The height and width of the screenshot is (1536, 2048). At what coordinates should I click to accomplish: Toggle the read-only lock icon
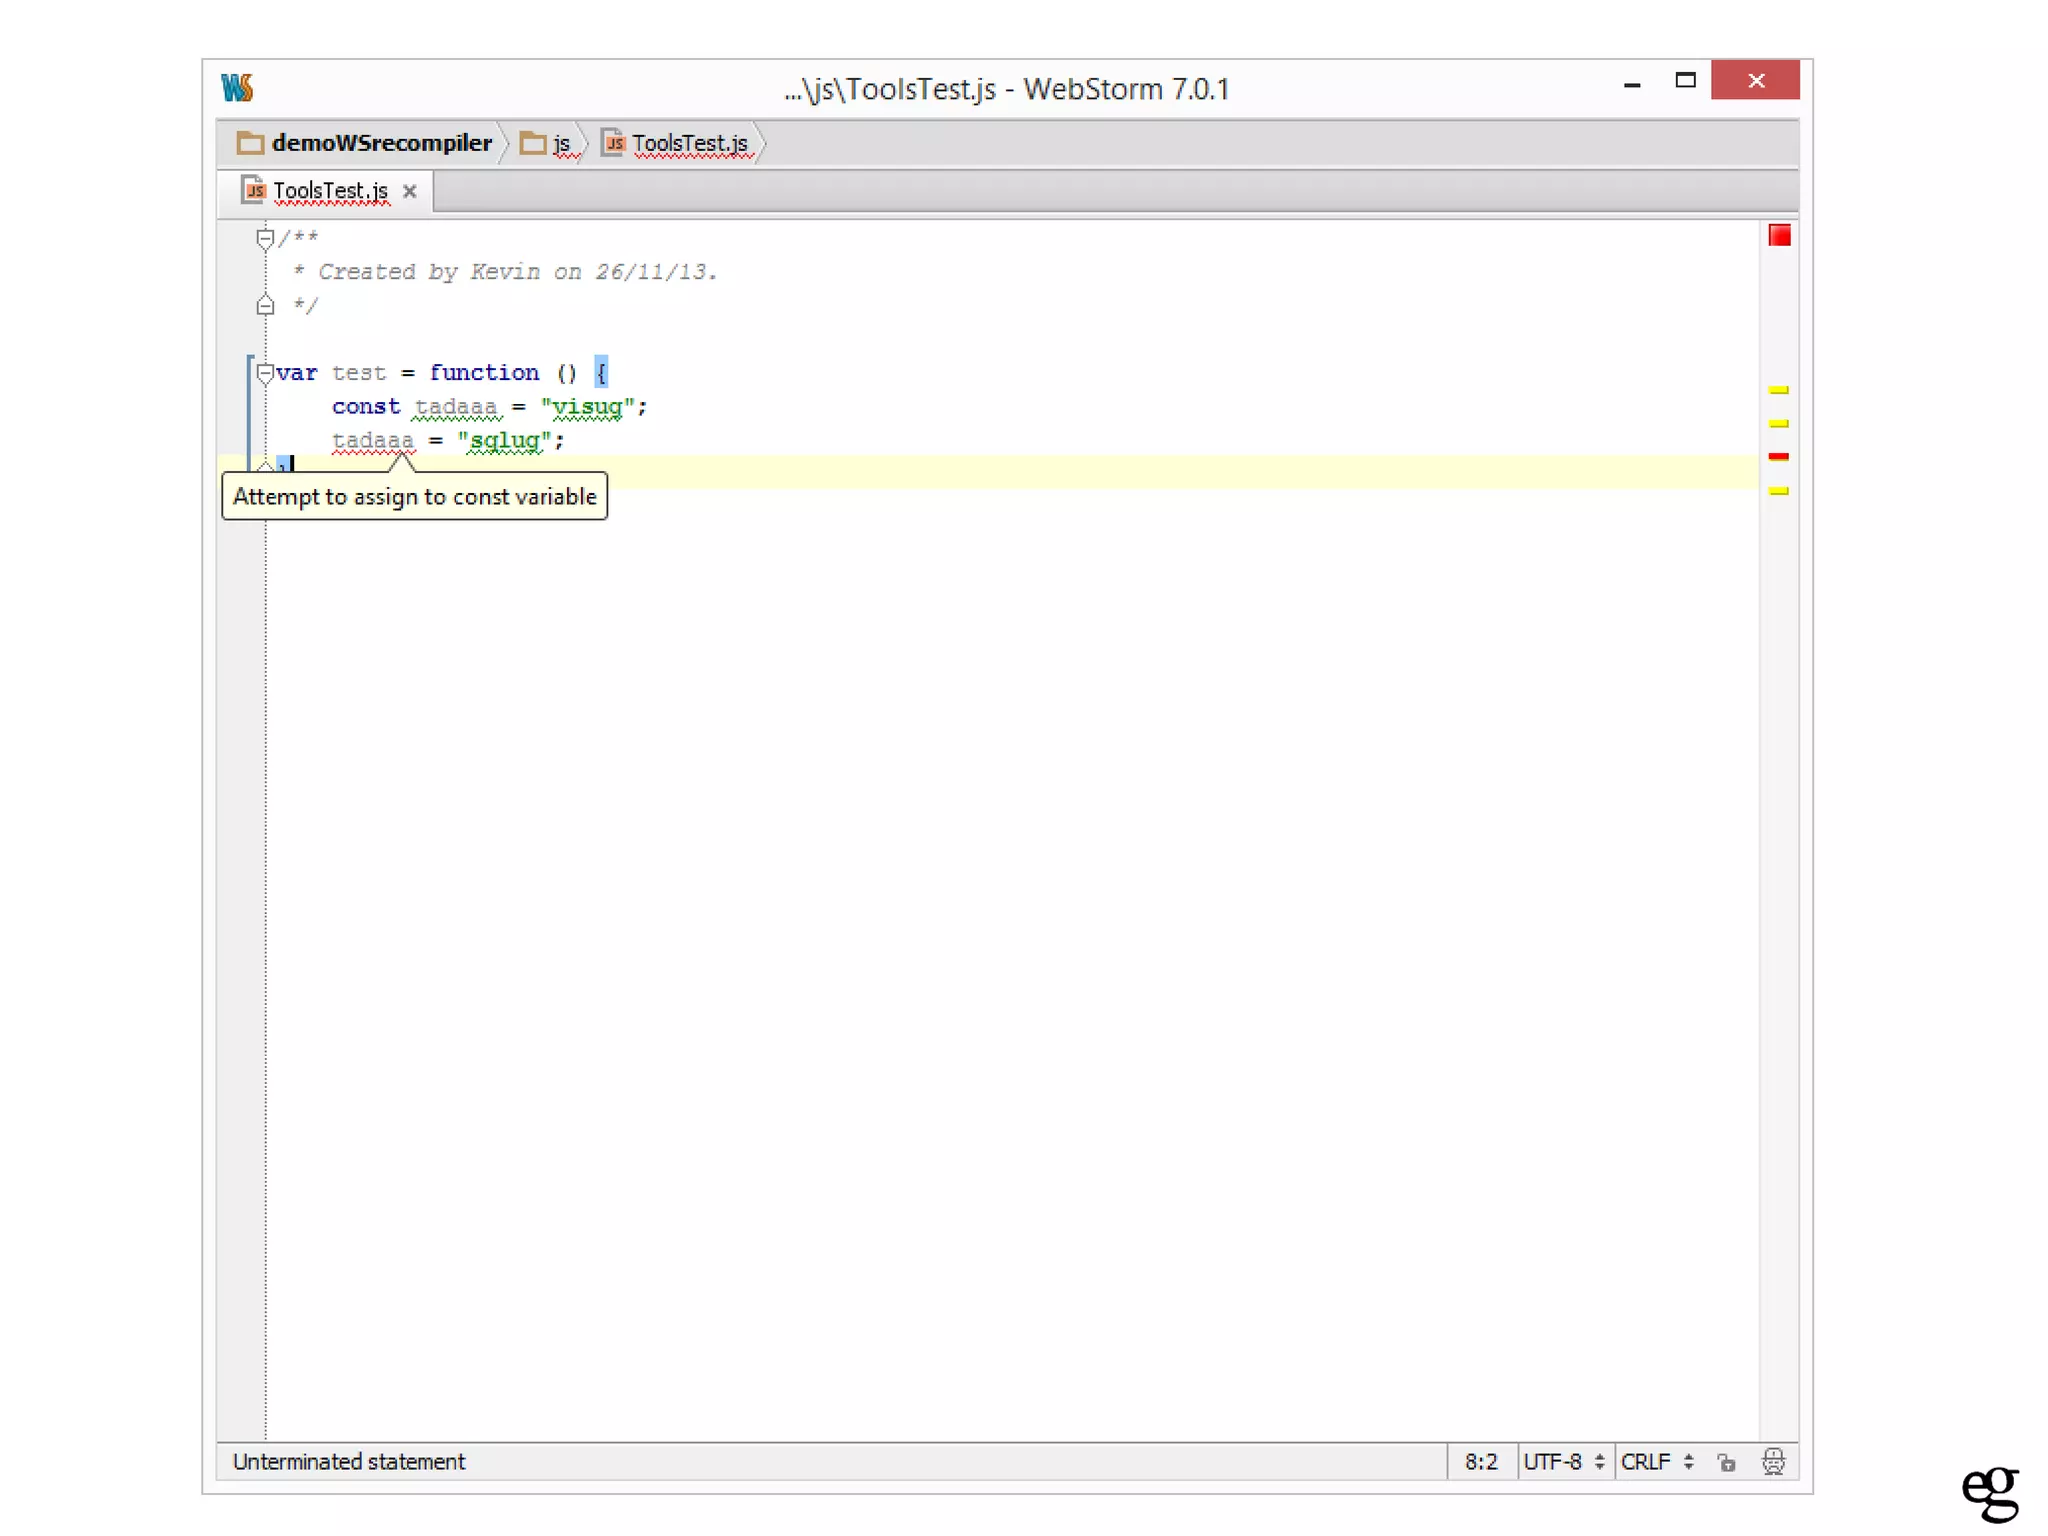pyautogui.click(x=1727, y=1463)
